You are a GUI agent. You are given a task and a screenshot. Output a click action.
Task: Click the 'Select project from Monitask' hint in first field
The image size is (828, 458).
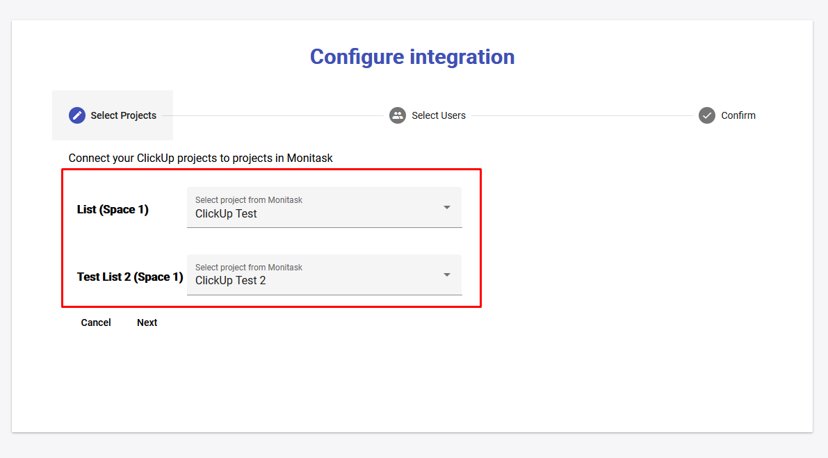(248, 200)
